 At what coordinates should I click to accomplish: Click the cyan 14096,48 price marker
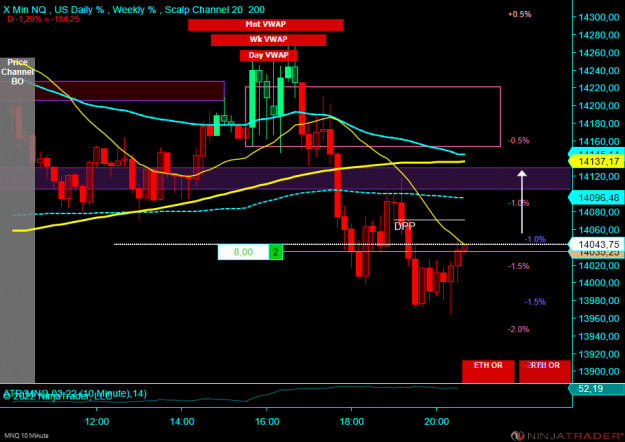coord(597,198)
